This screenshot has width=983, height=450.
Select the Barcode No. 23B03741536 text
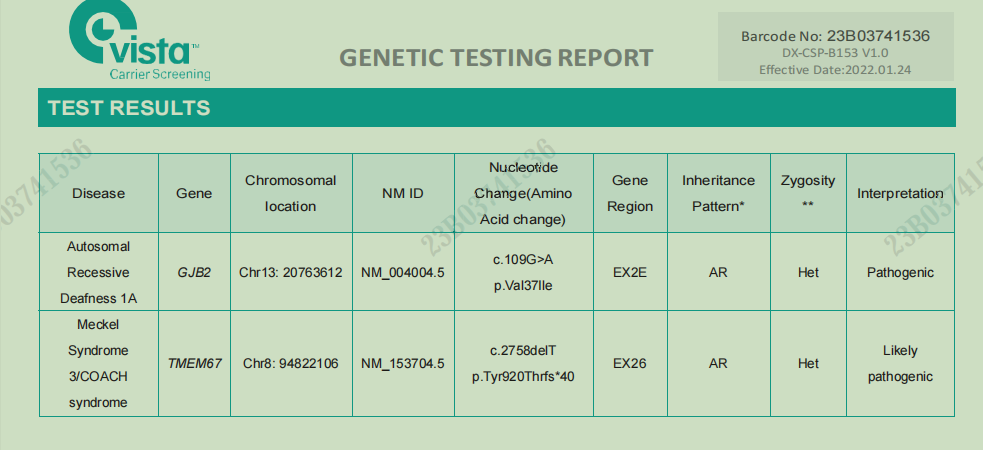[x=835, y=36]
